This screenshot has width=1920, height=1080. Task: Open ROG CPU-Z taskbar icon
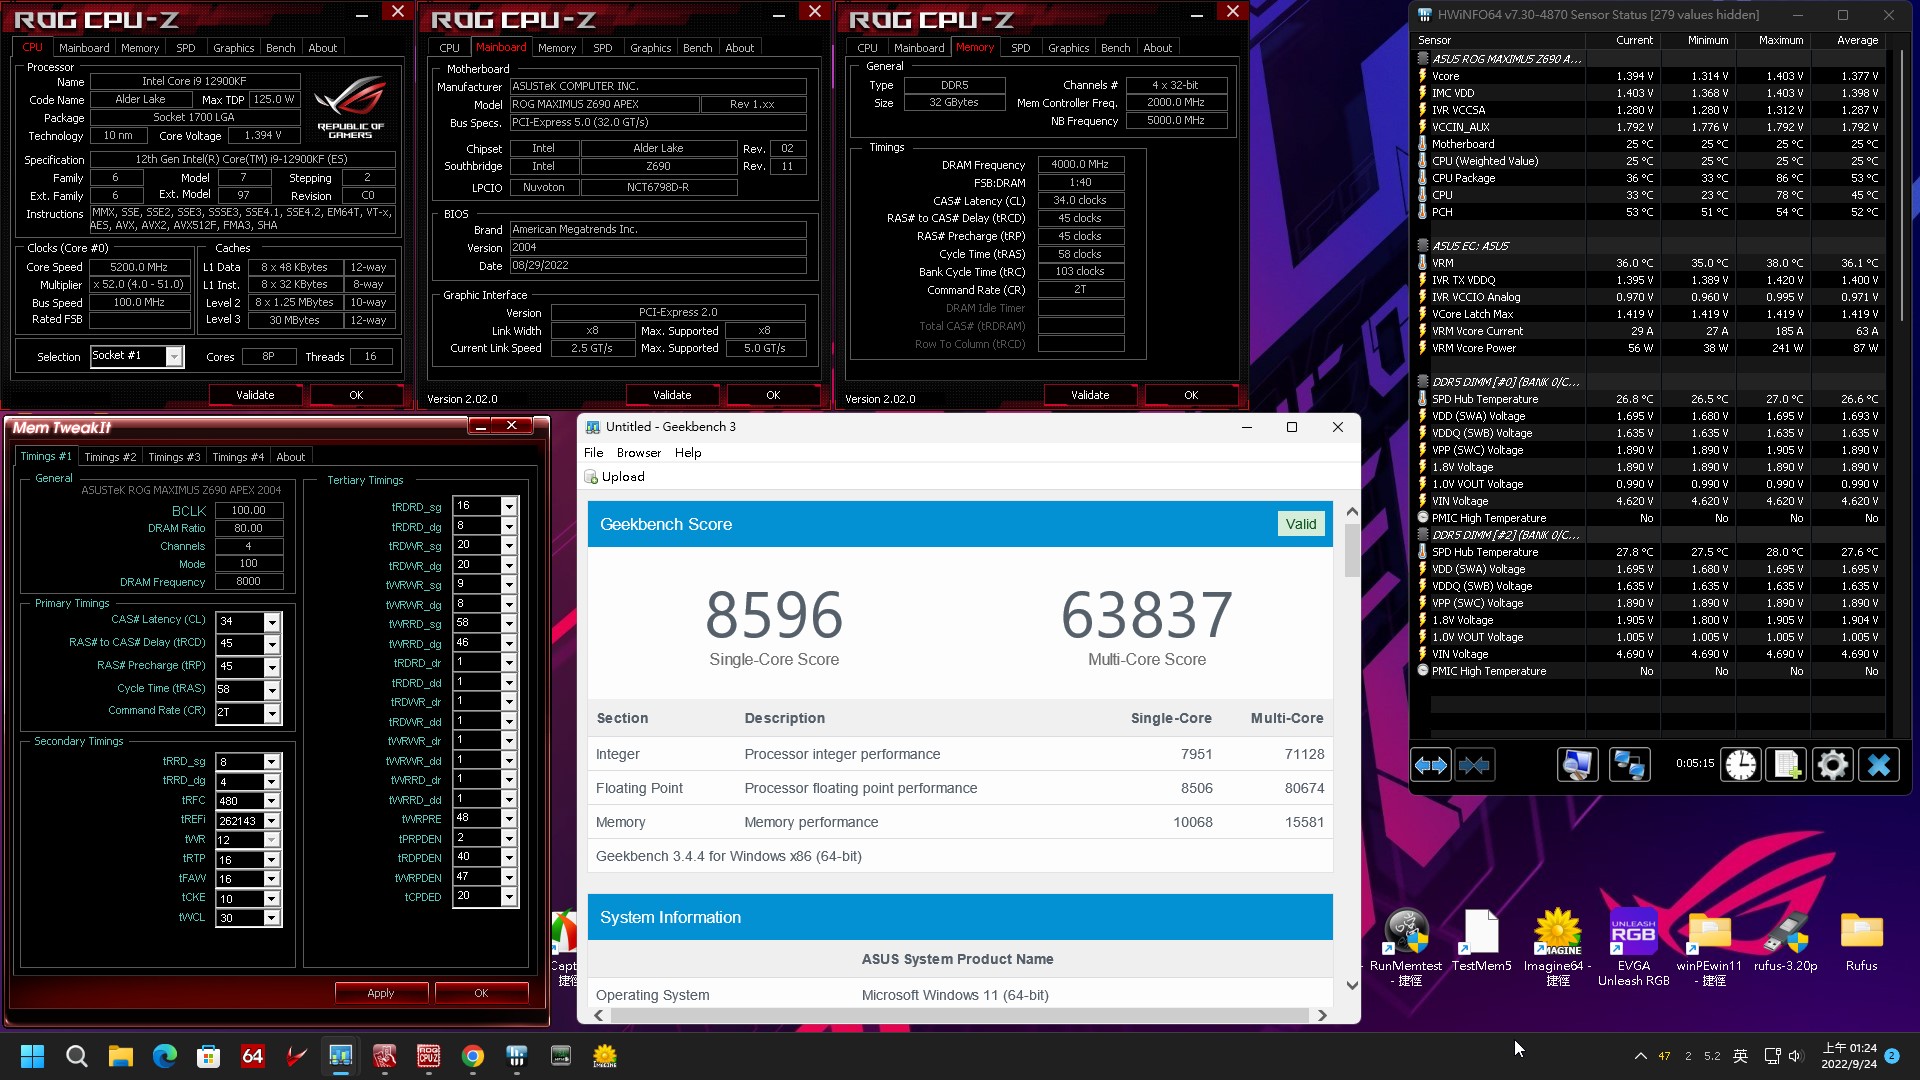pos(429,1056)
